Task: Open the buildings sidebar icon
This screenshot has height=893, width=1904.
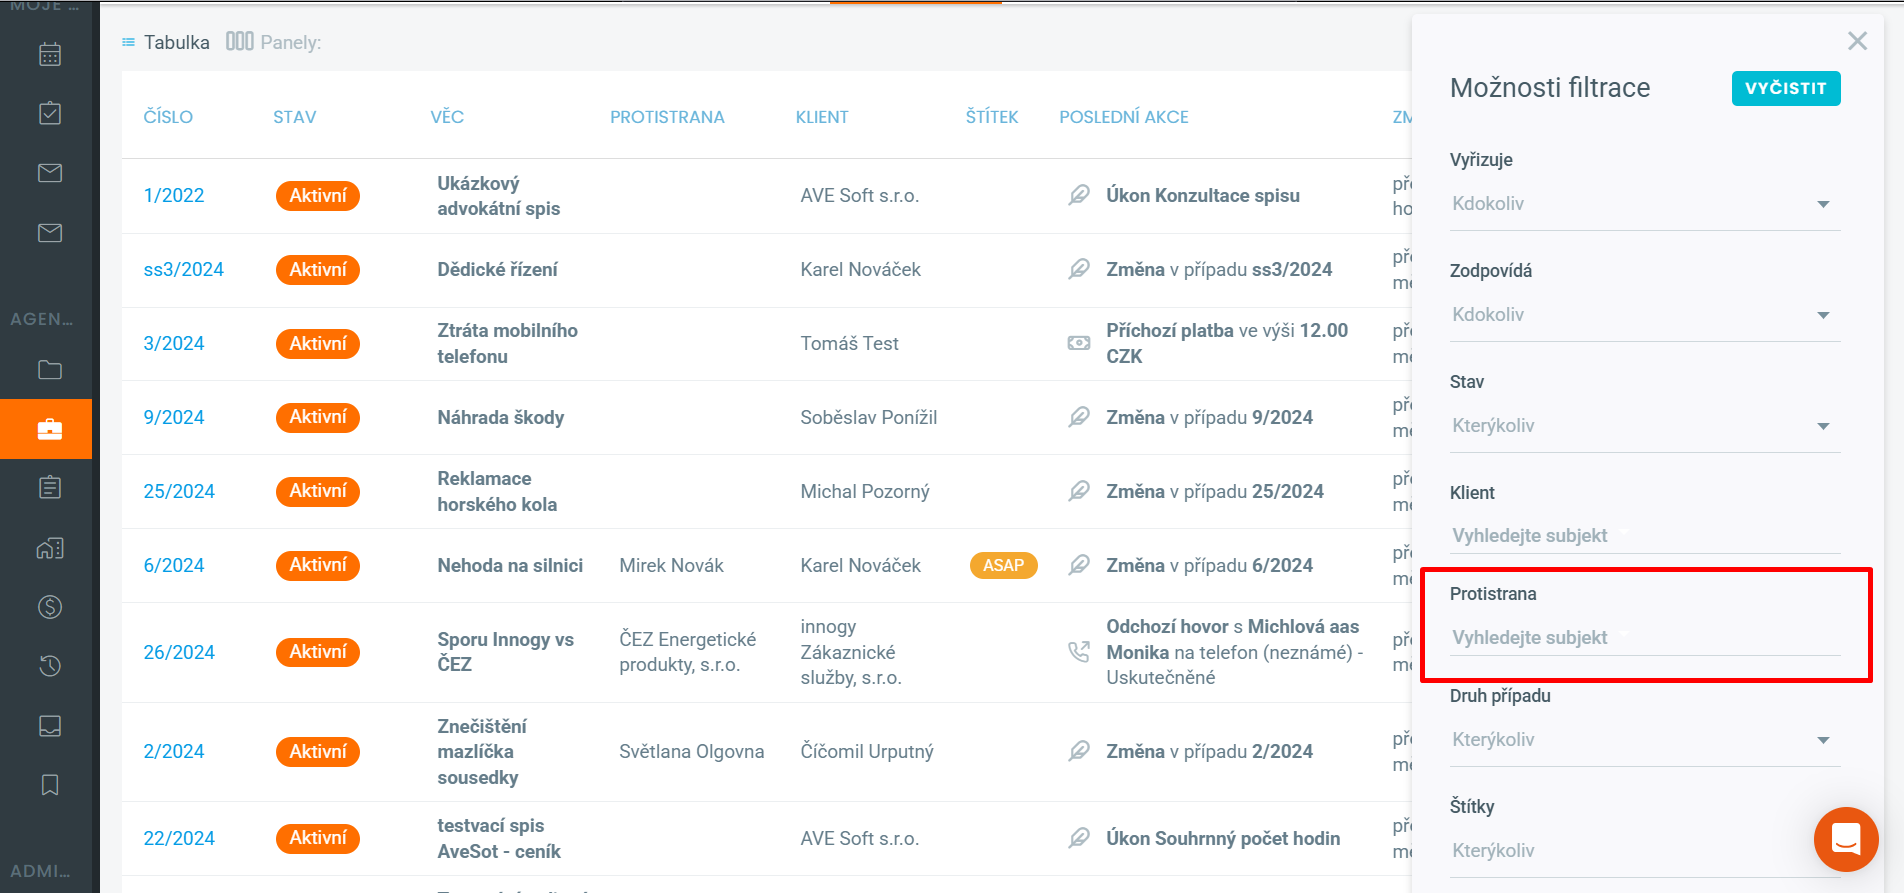Action: pos(50,548)
